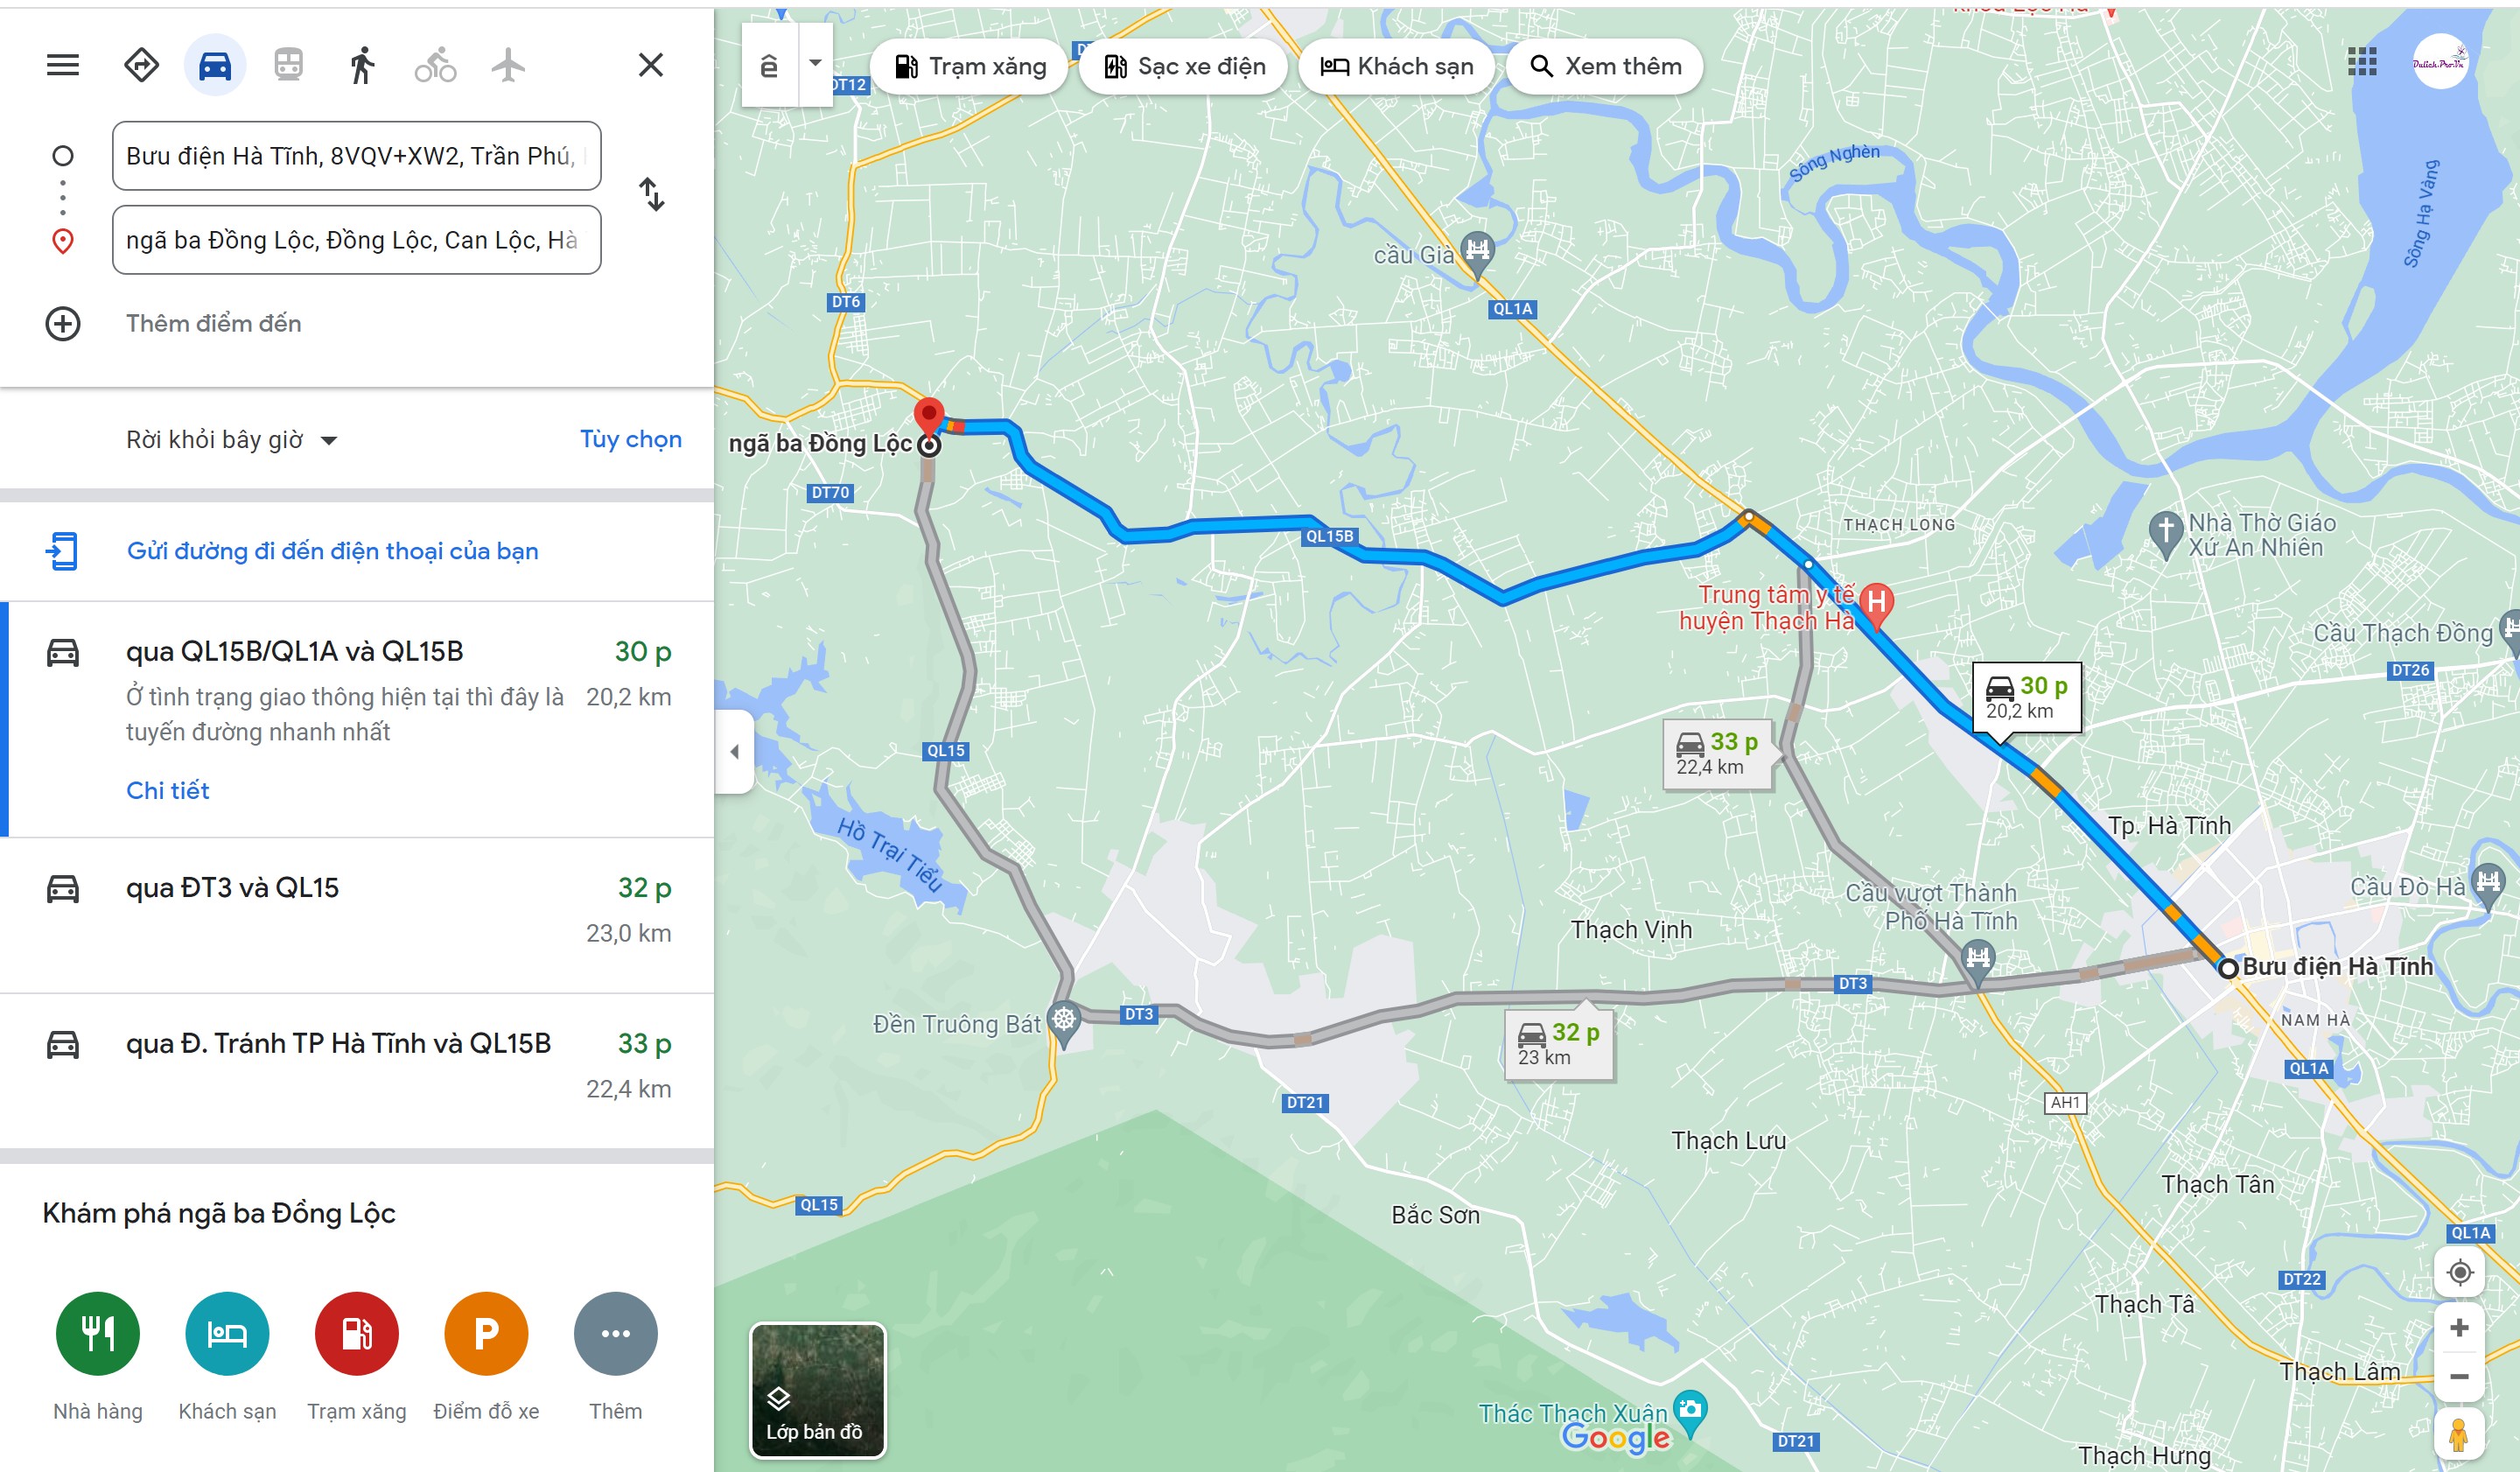Open the main hamburger menu
The height and width of the screenshot is (1472, 2520).
click(62, 65)
